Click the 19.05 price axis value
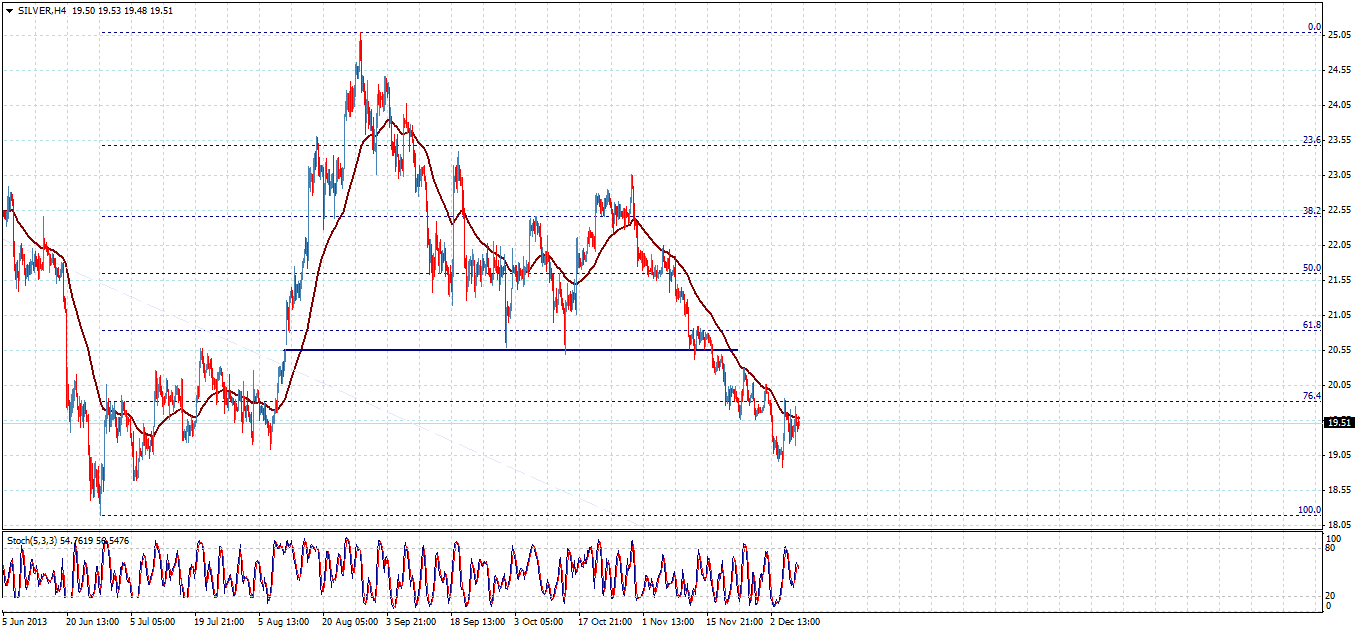Image resolution: width=1362 pixels, height=630 pixels. click(1339, 455)
